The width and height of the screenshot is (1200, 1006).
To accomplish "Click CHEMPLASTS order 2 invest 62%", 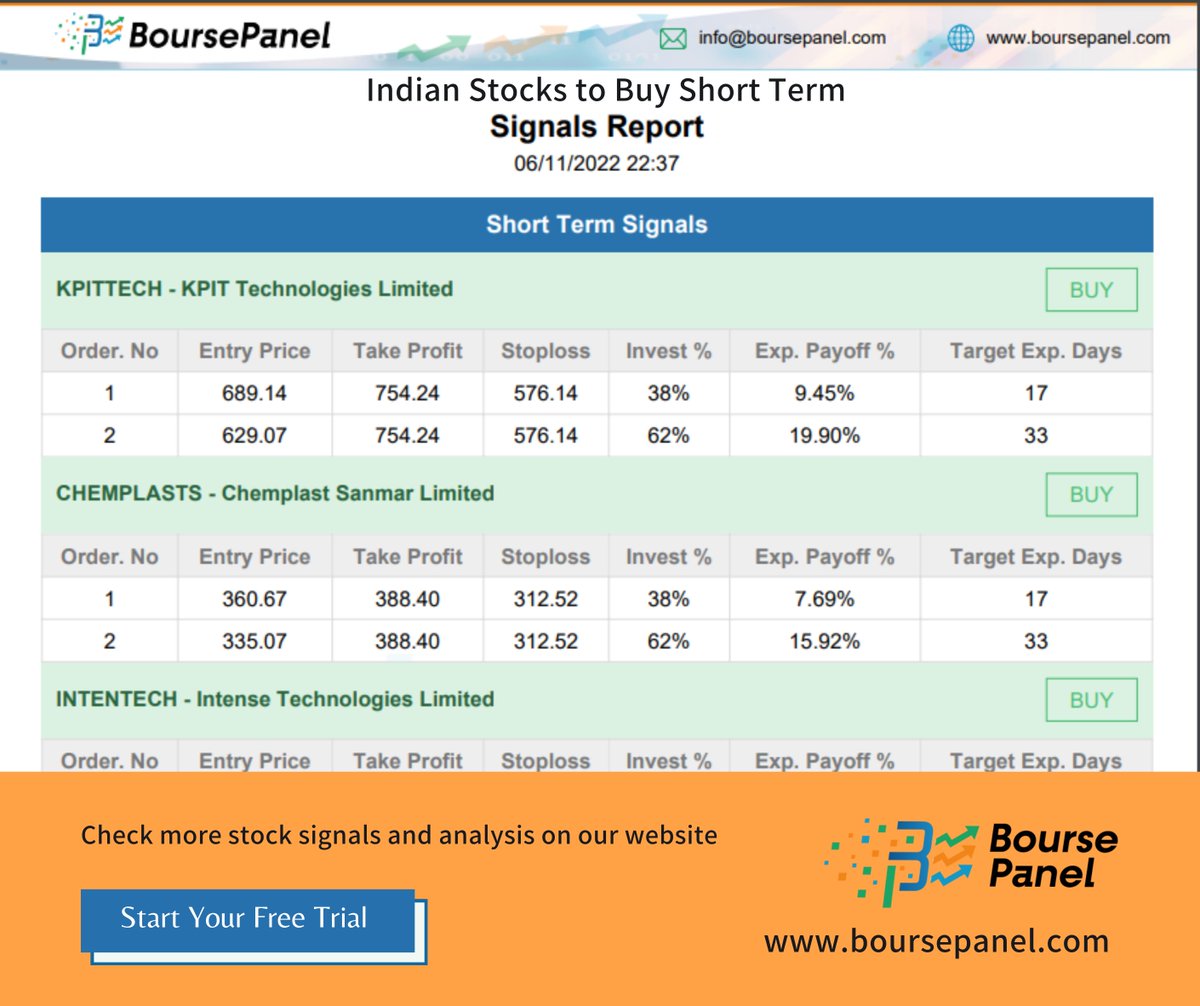I will coord(668,641).
